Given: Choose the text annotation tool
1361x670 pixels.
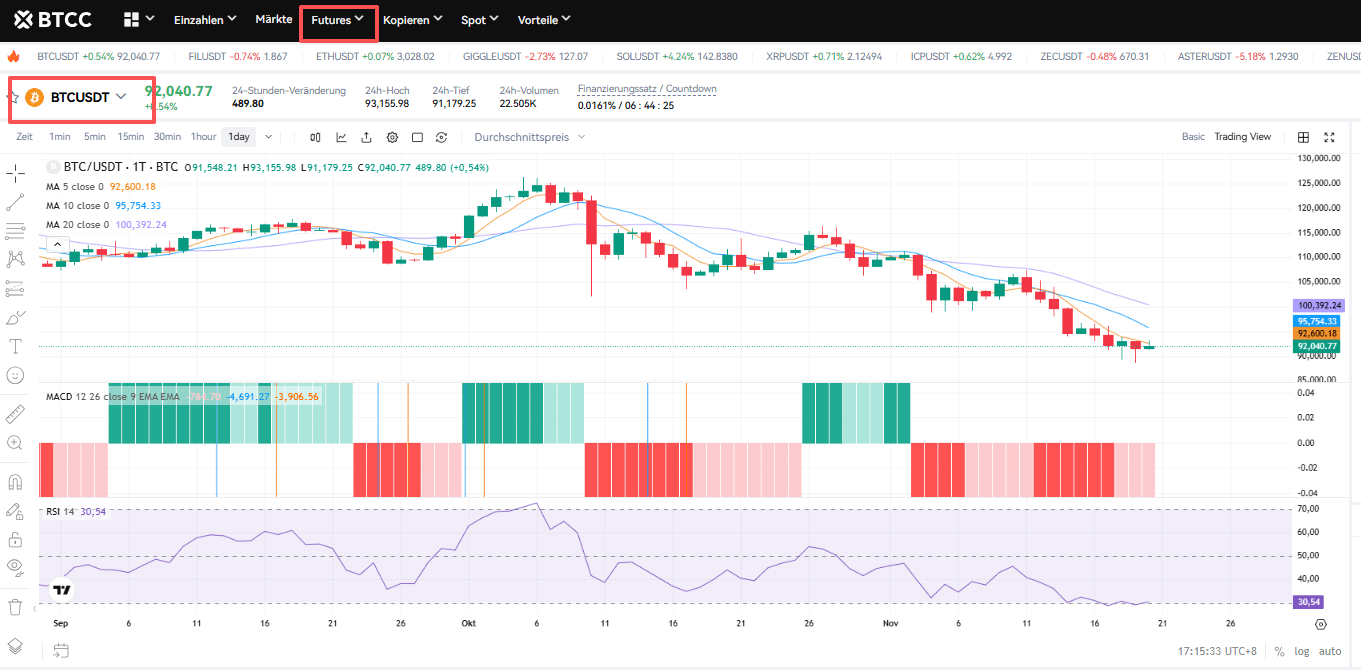Looking at the screenshot, I should (15, 346).
